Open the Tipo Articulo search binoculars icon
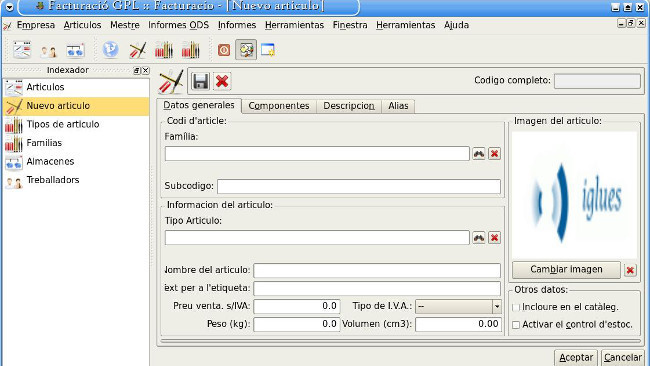The width and height of the screenshot is (650, 366). point(479,238)
